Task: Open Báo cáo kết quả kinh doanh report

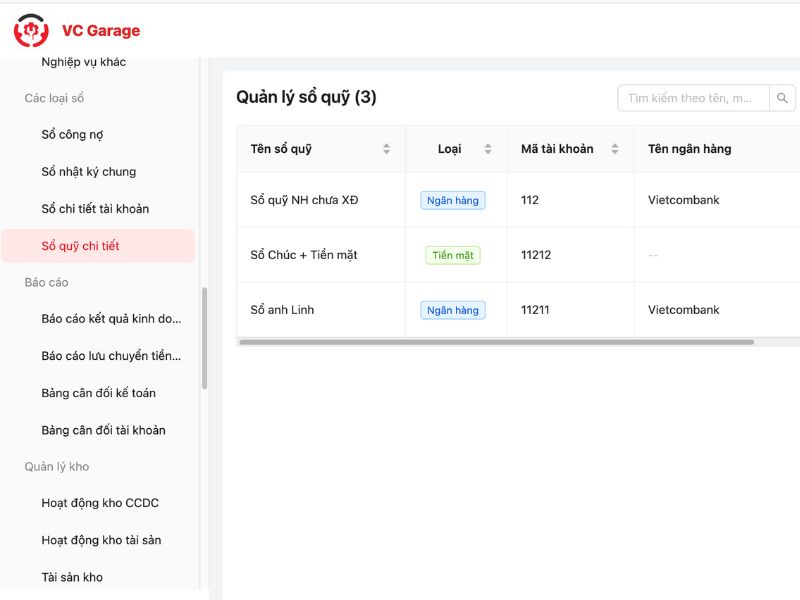Action: coord(111,319)
